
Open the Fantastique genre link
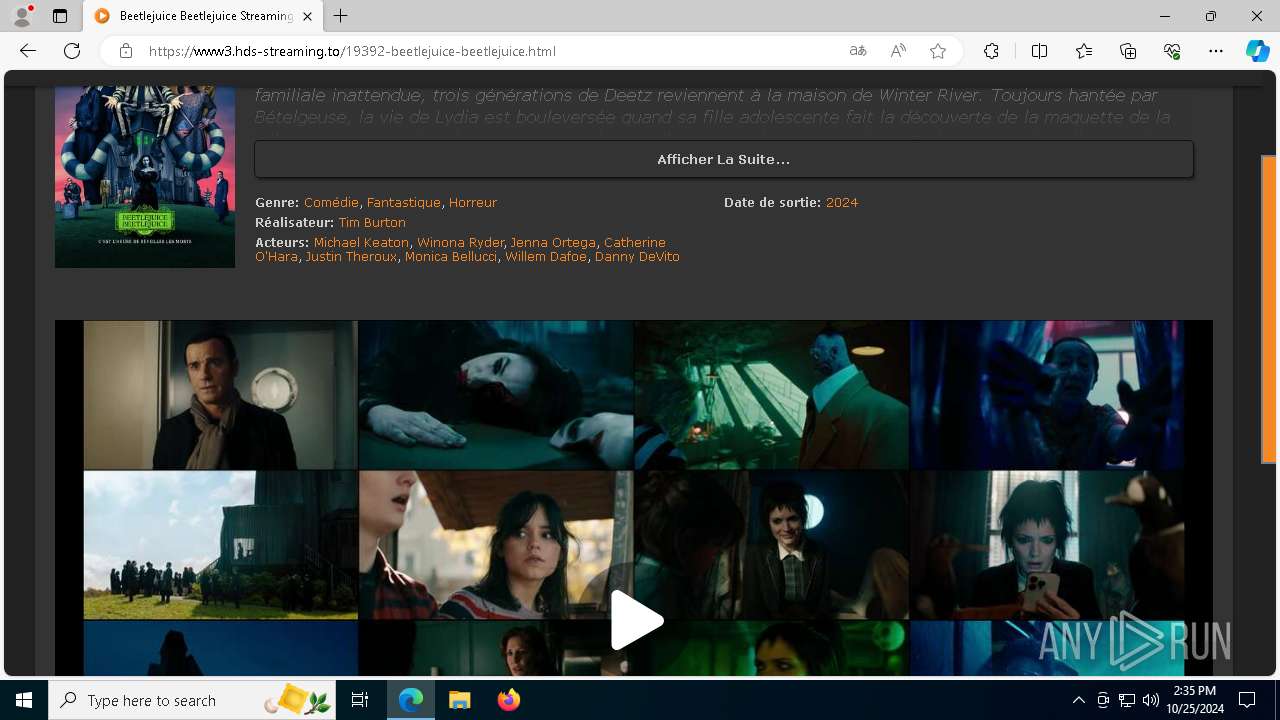(404, 202)
